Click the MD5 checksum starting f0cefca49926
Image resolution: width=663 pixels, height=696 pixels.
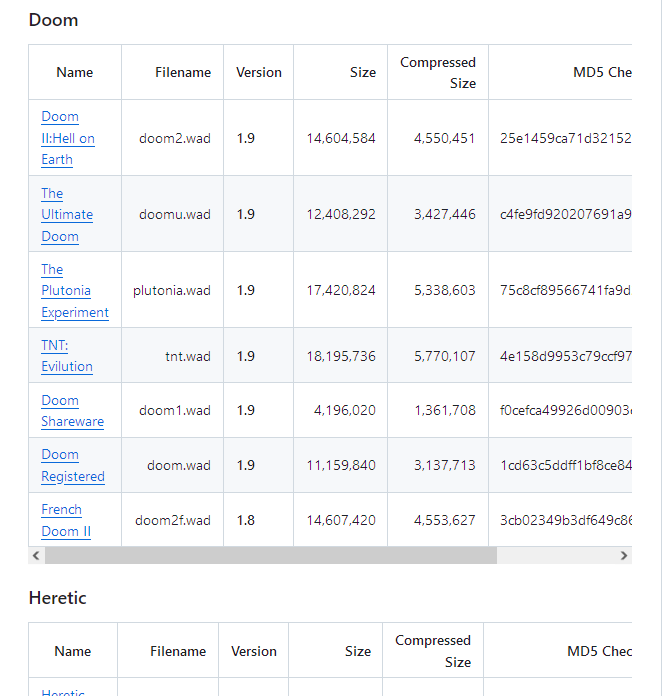point(566,410)
